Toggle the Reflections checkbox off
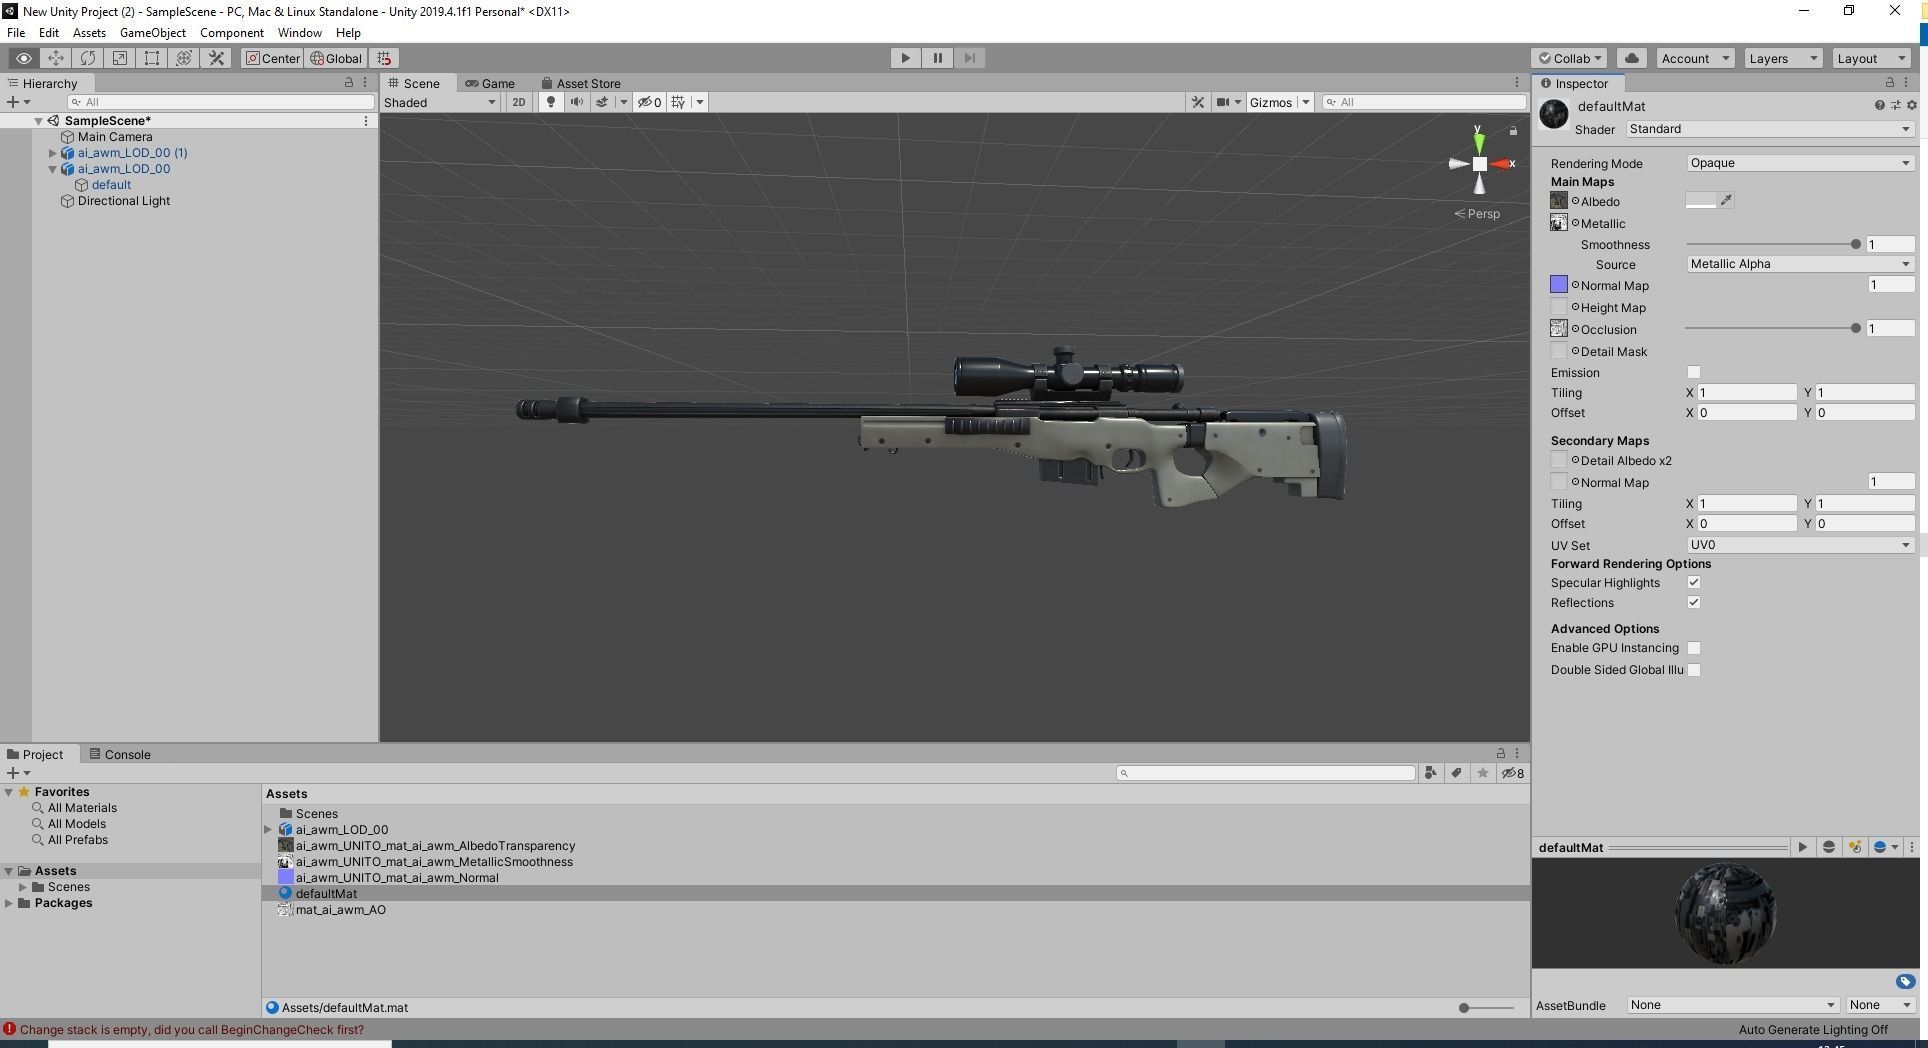Viewport: 1928px width, 1048px height. point(1694,602)
